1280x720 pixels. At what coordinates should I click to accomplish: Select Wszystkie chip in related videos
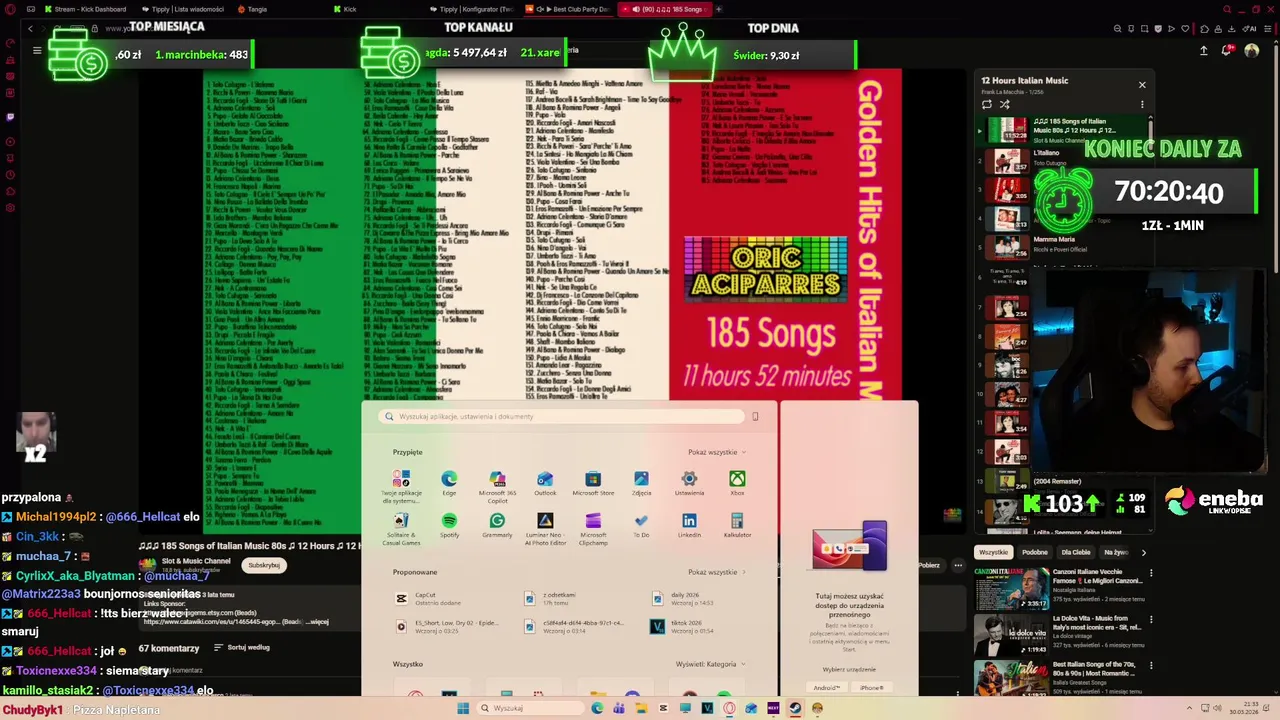[x=994, y=552]
